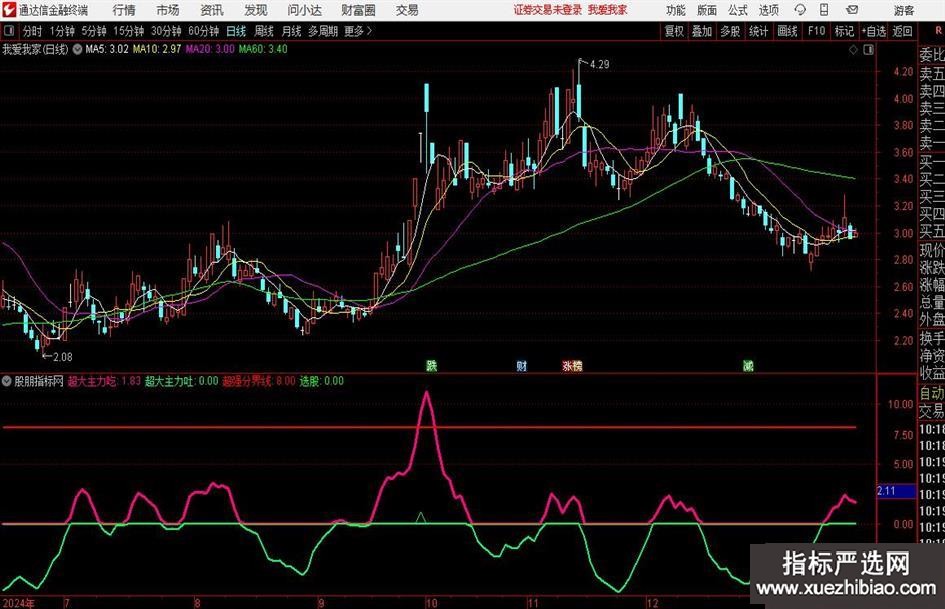Click the 通达信 red logo icon
The image size is (945, 609).
point(8,10)
